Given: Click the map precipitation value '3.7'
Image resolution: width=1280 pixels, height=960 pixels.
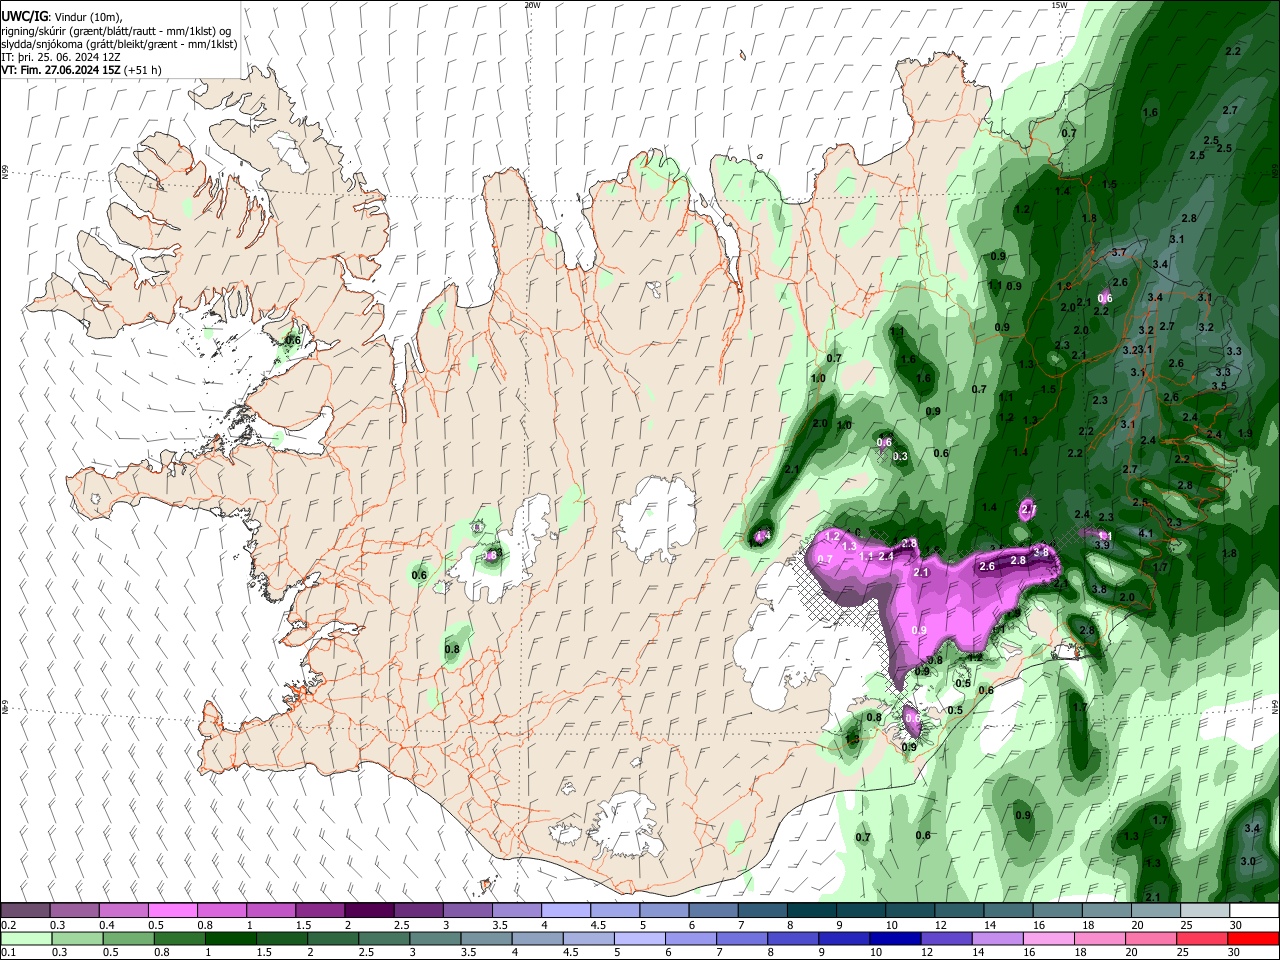Looking at the screenshot, I should pyautogui.click(x=1119, y=253).
